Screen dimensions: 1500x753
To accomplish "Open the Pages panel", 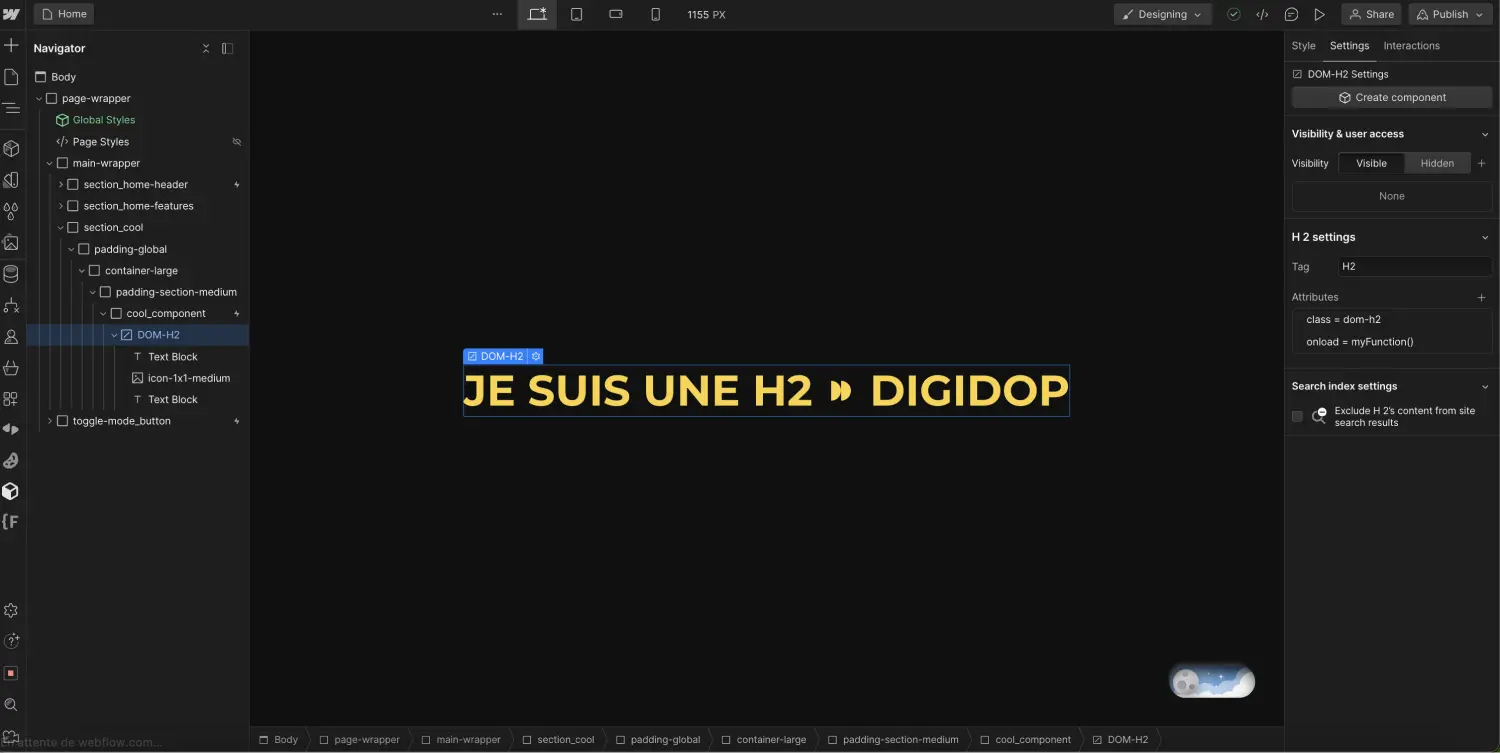I will click(x=14, y=76).
